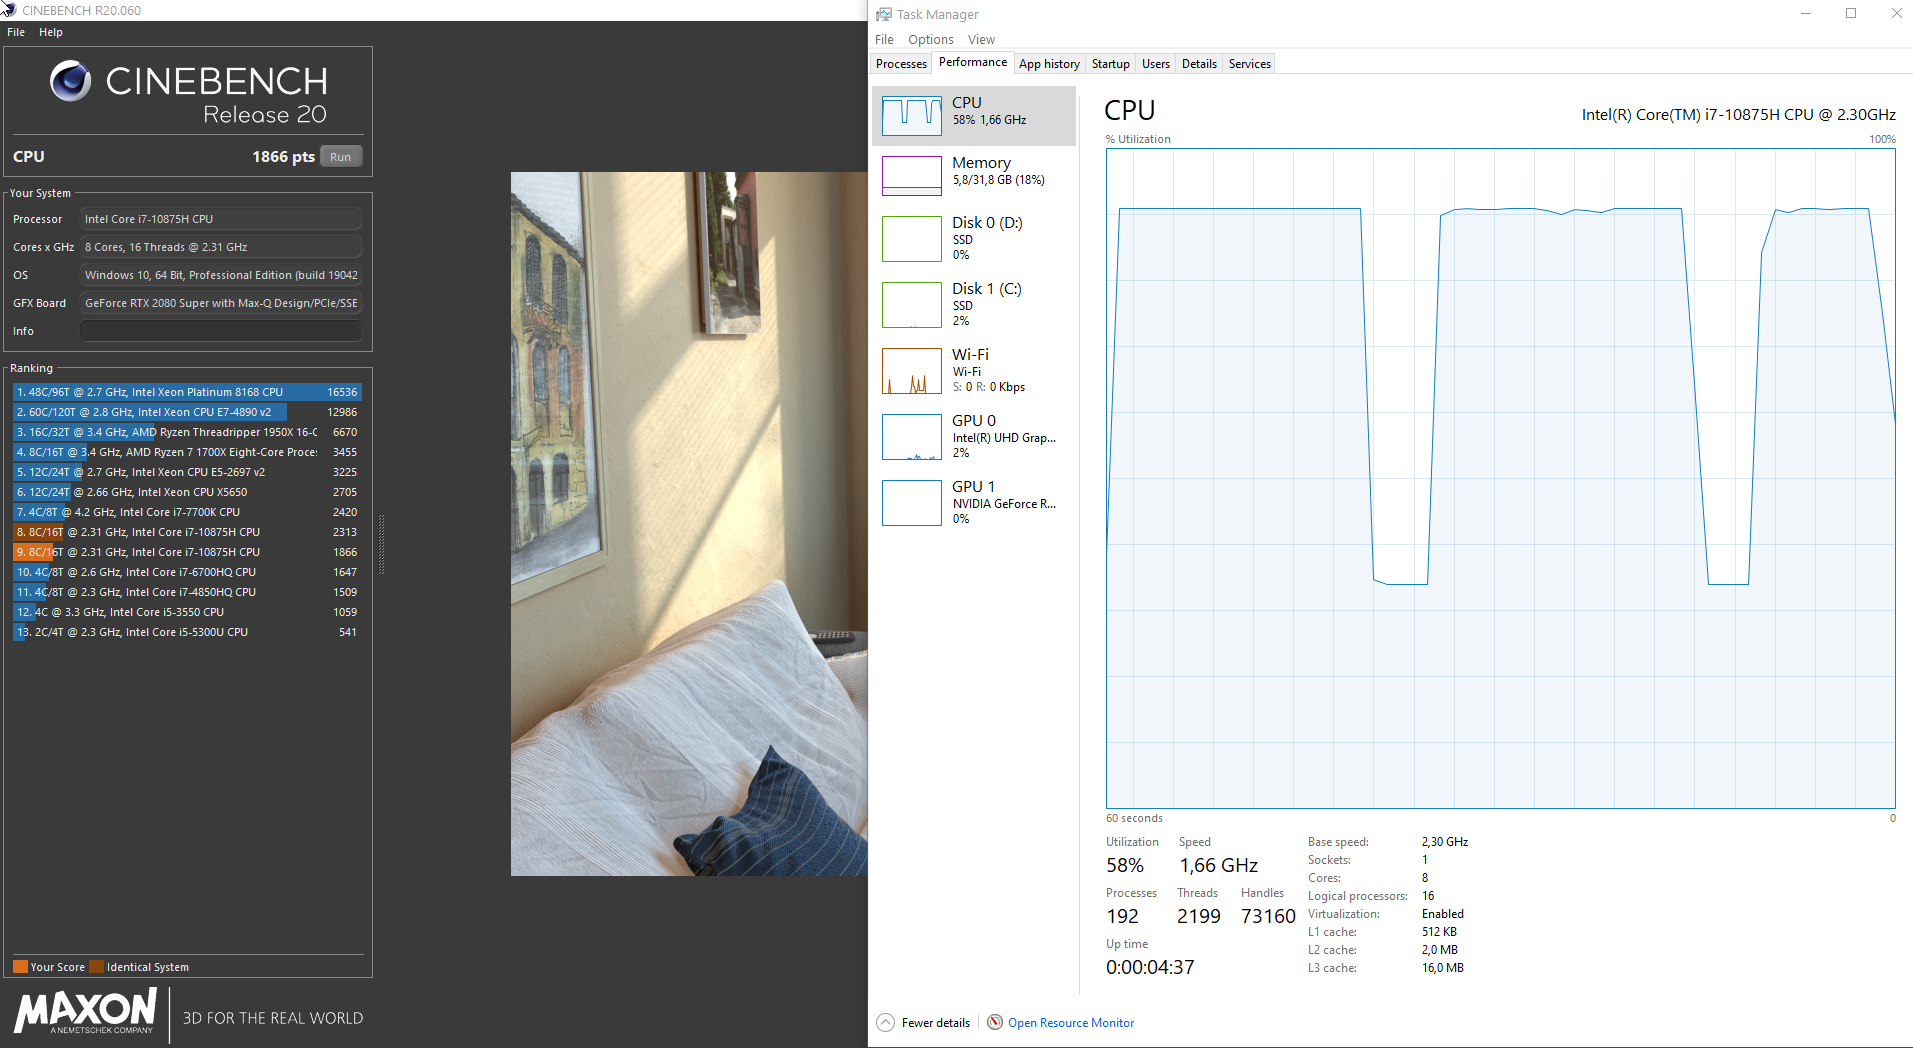
Task: Select ranking row Xeon Platinum 8168
Action: click(x=187, y=392)
